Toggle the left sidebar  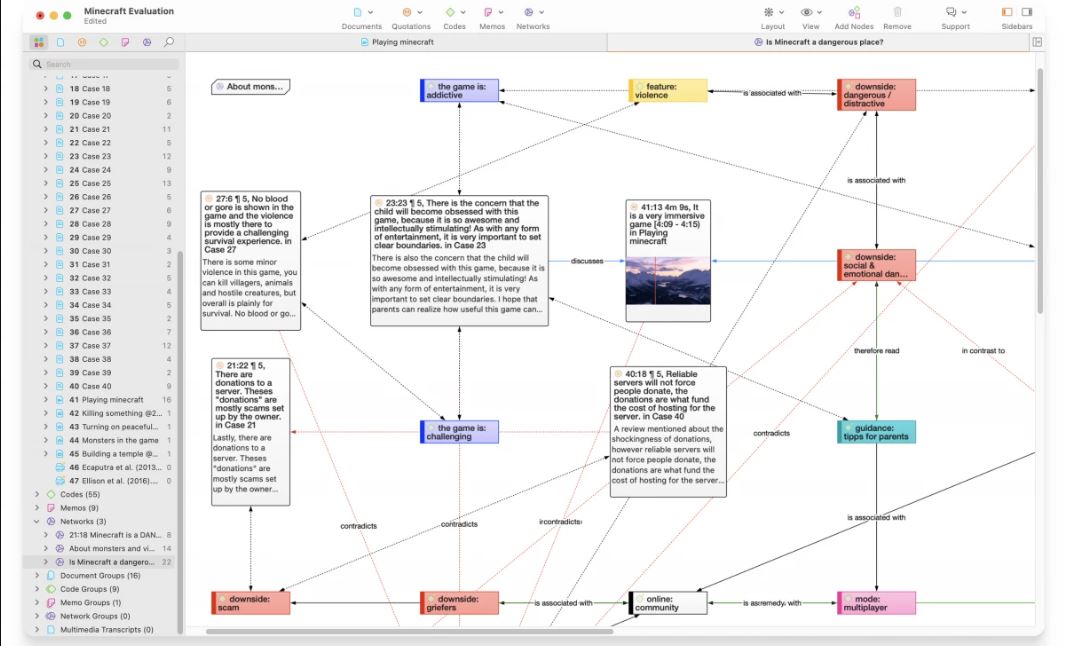[1007, 12]
